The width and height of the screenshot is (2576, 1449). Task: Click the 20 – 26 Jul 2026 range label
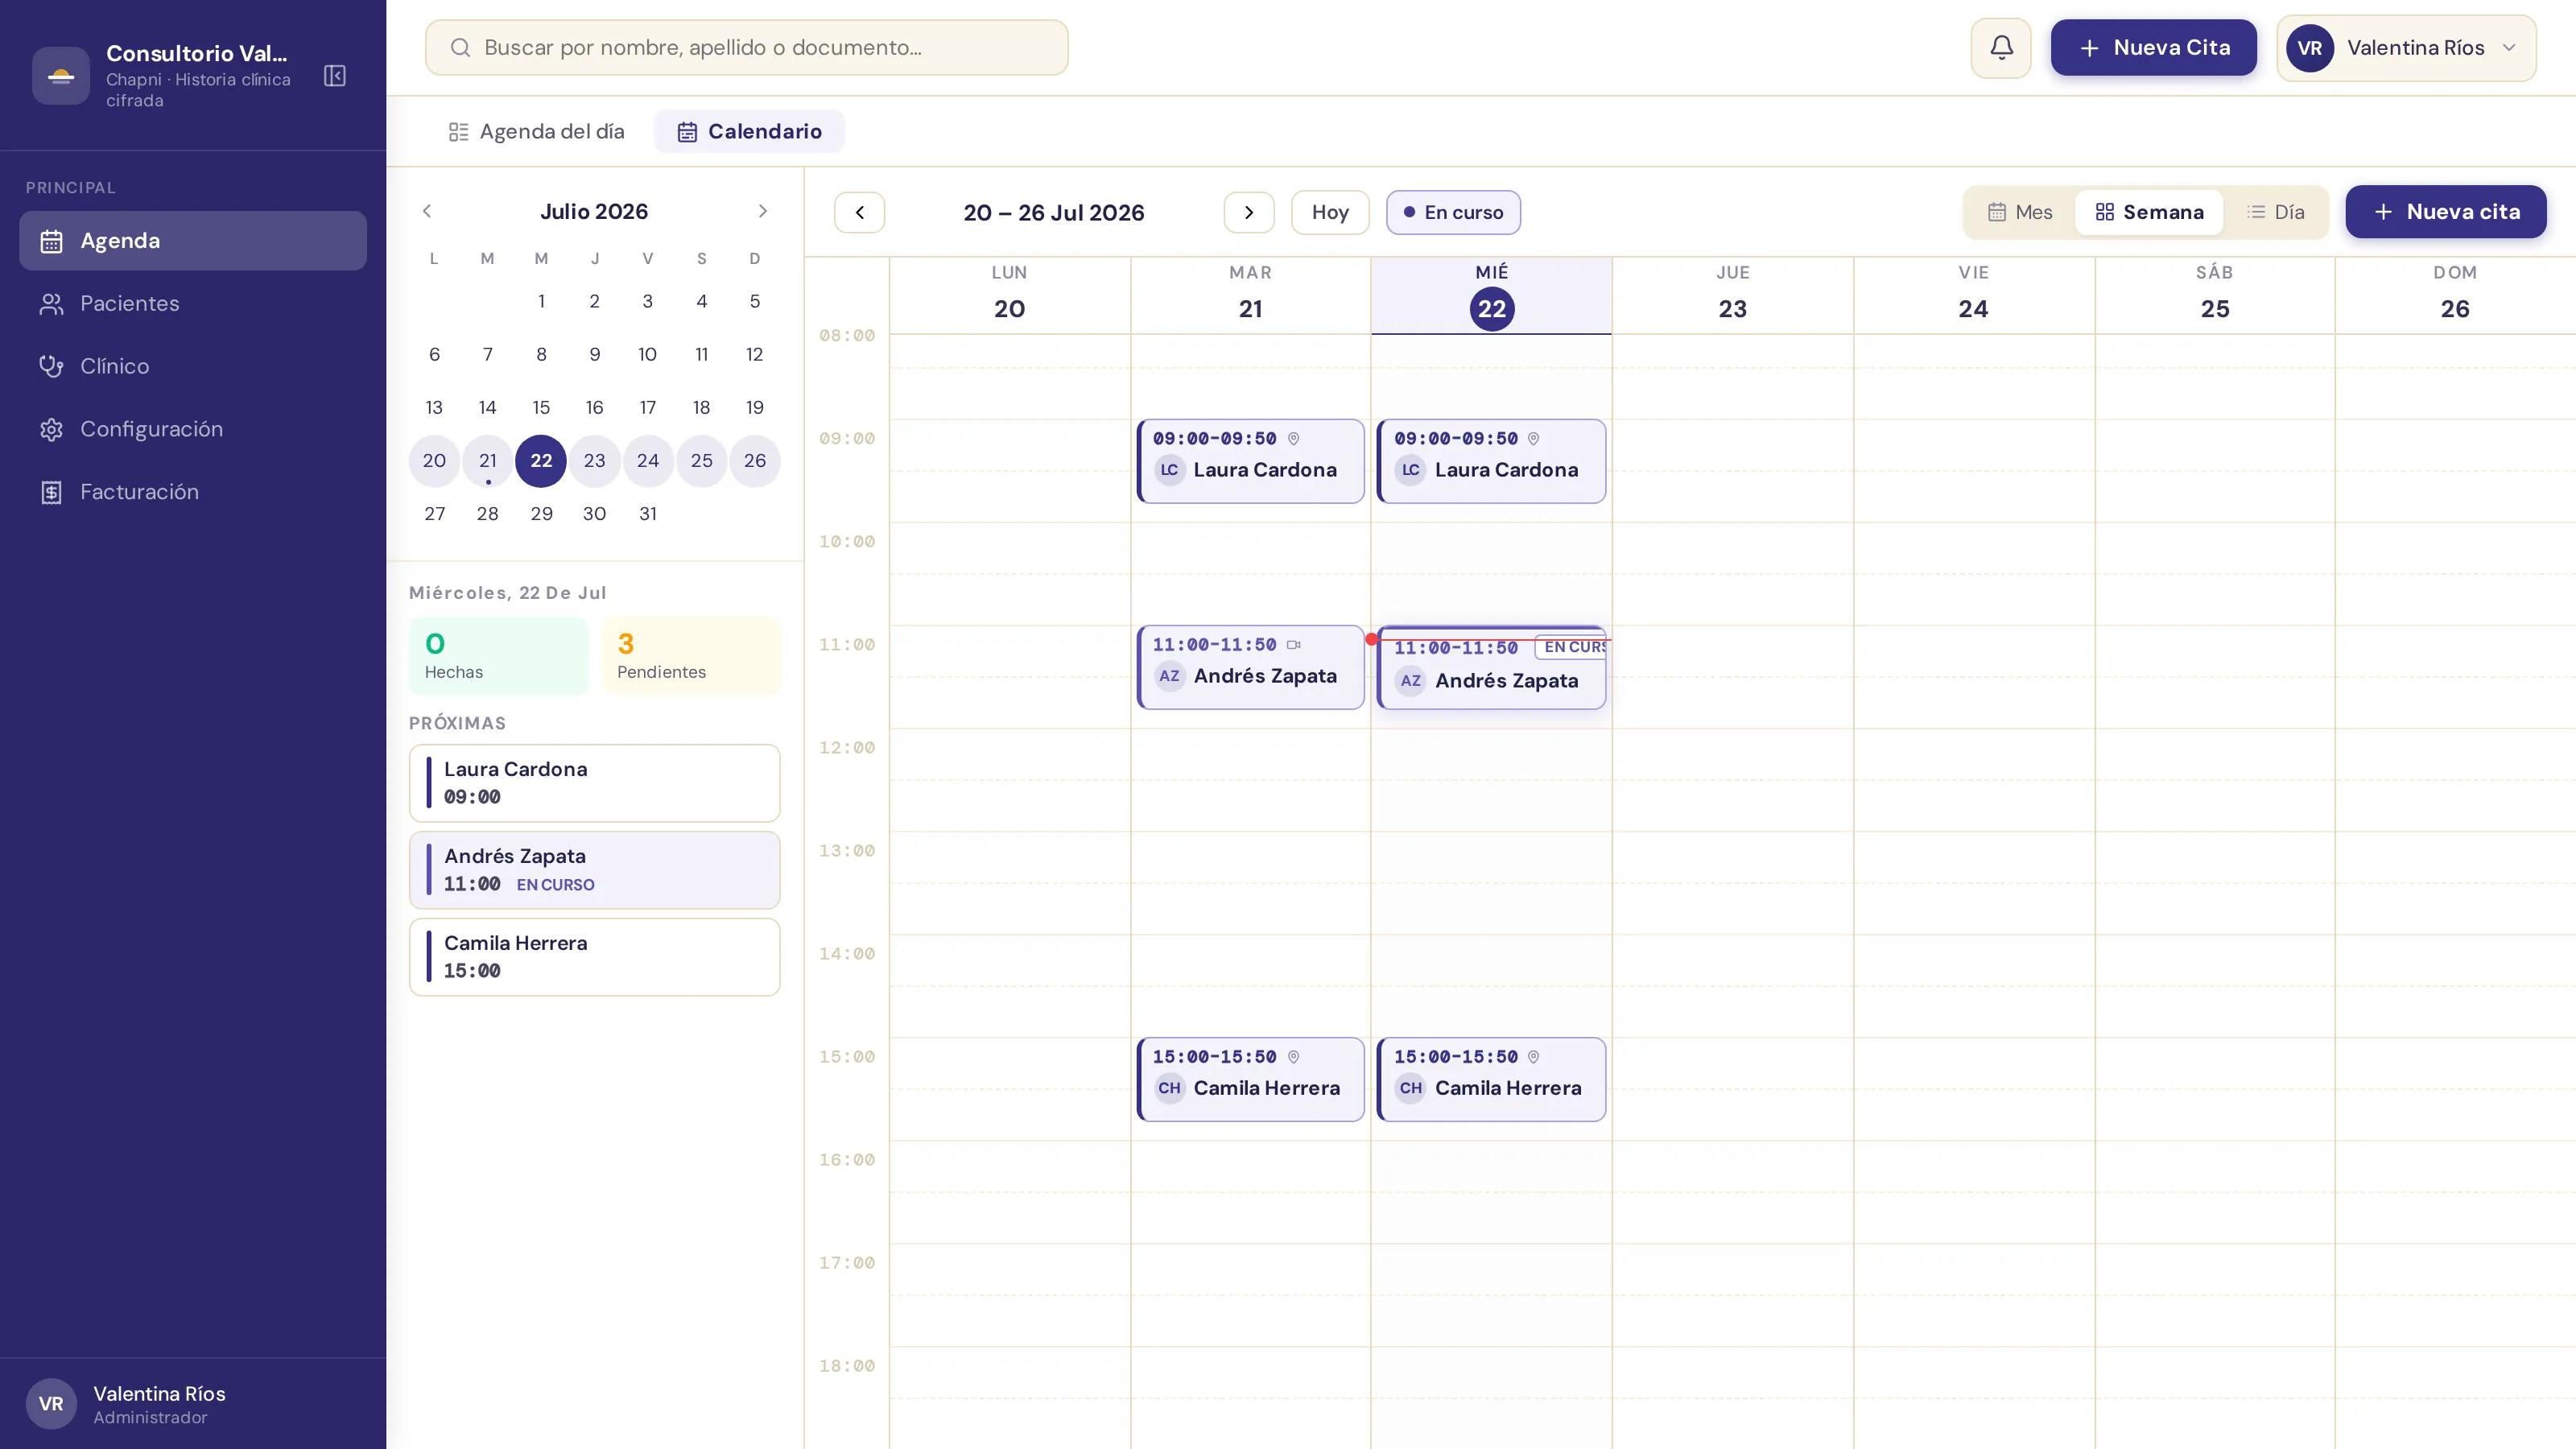point(1054,213)
